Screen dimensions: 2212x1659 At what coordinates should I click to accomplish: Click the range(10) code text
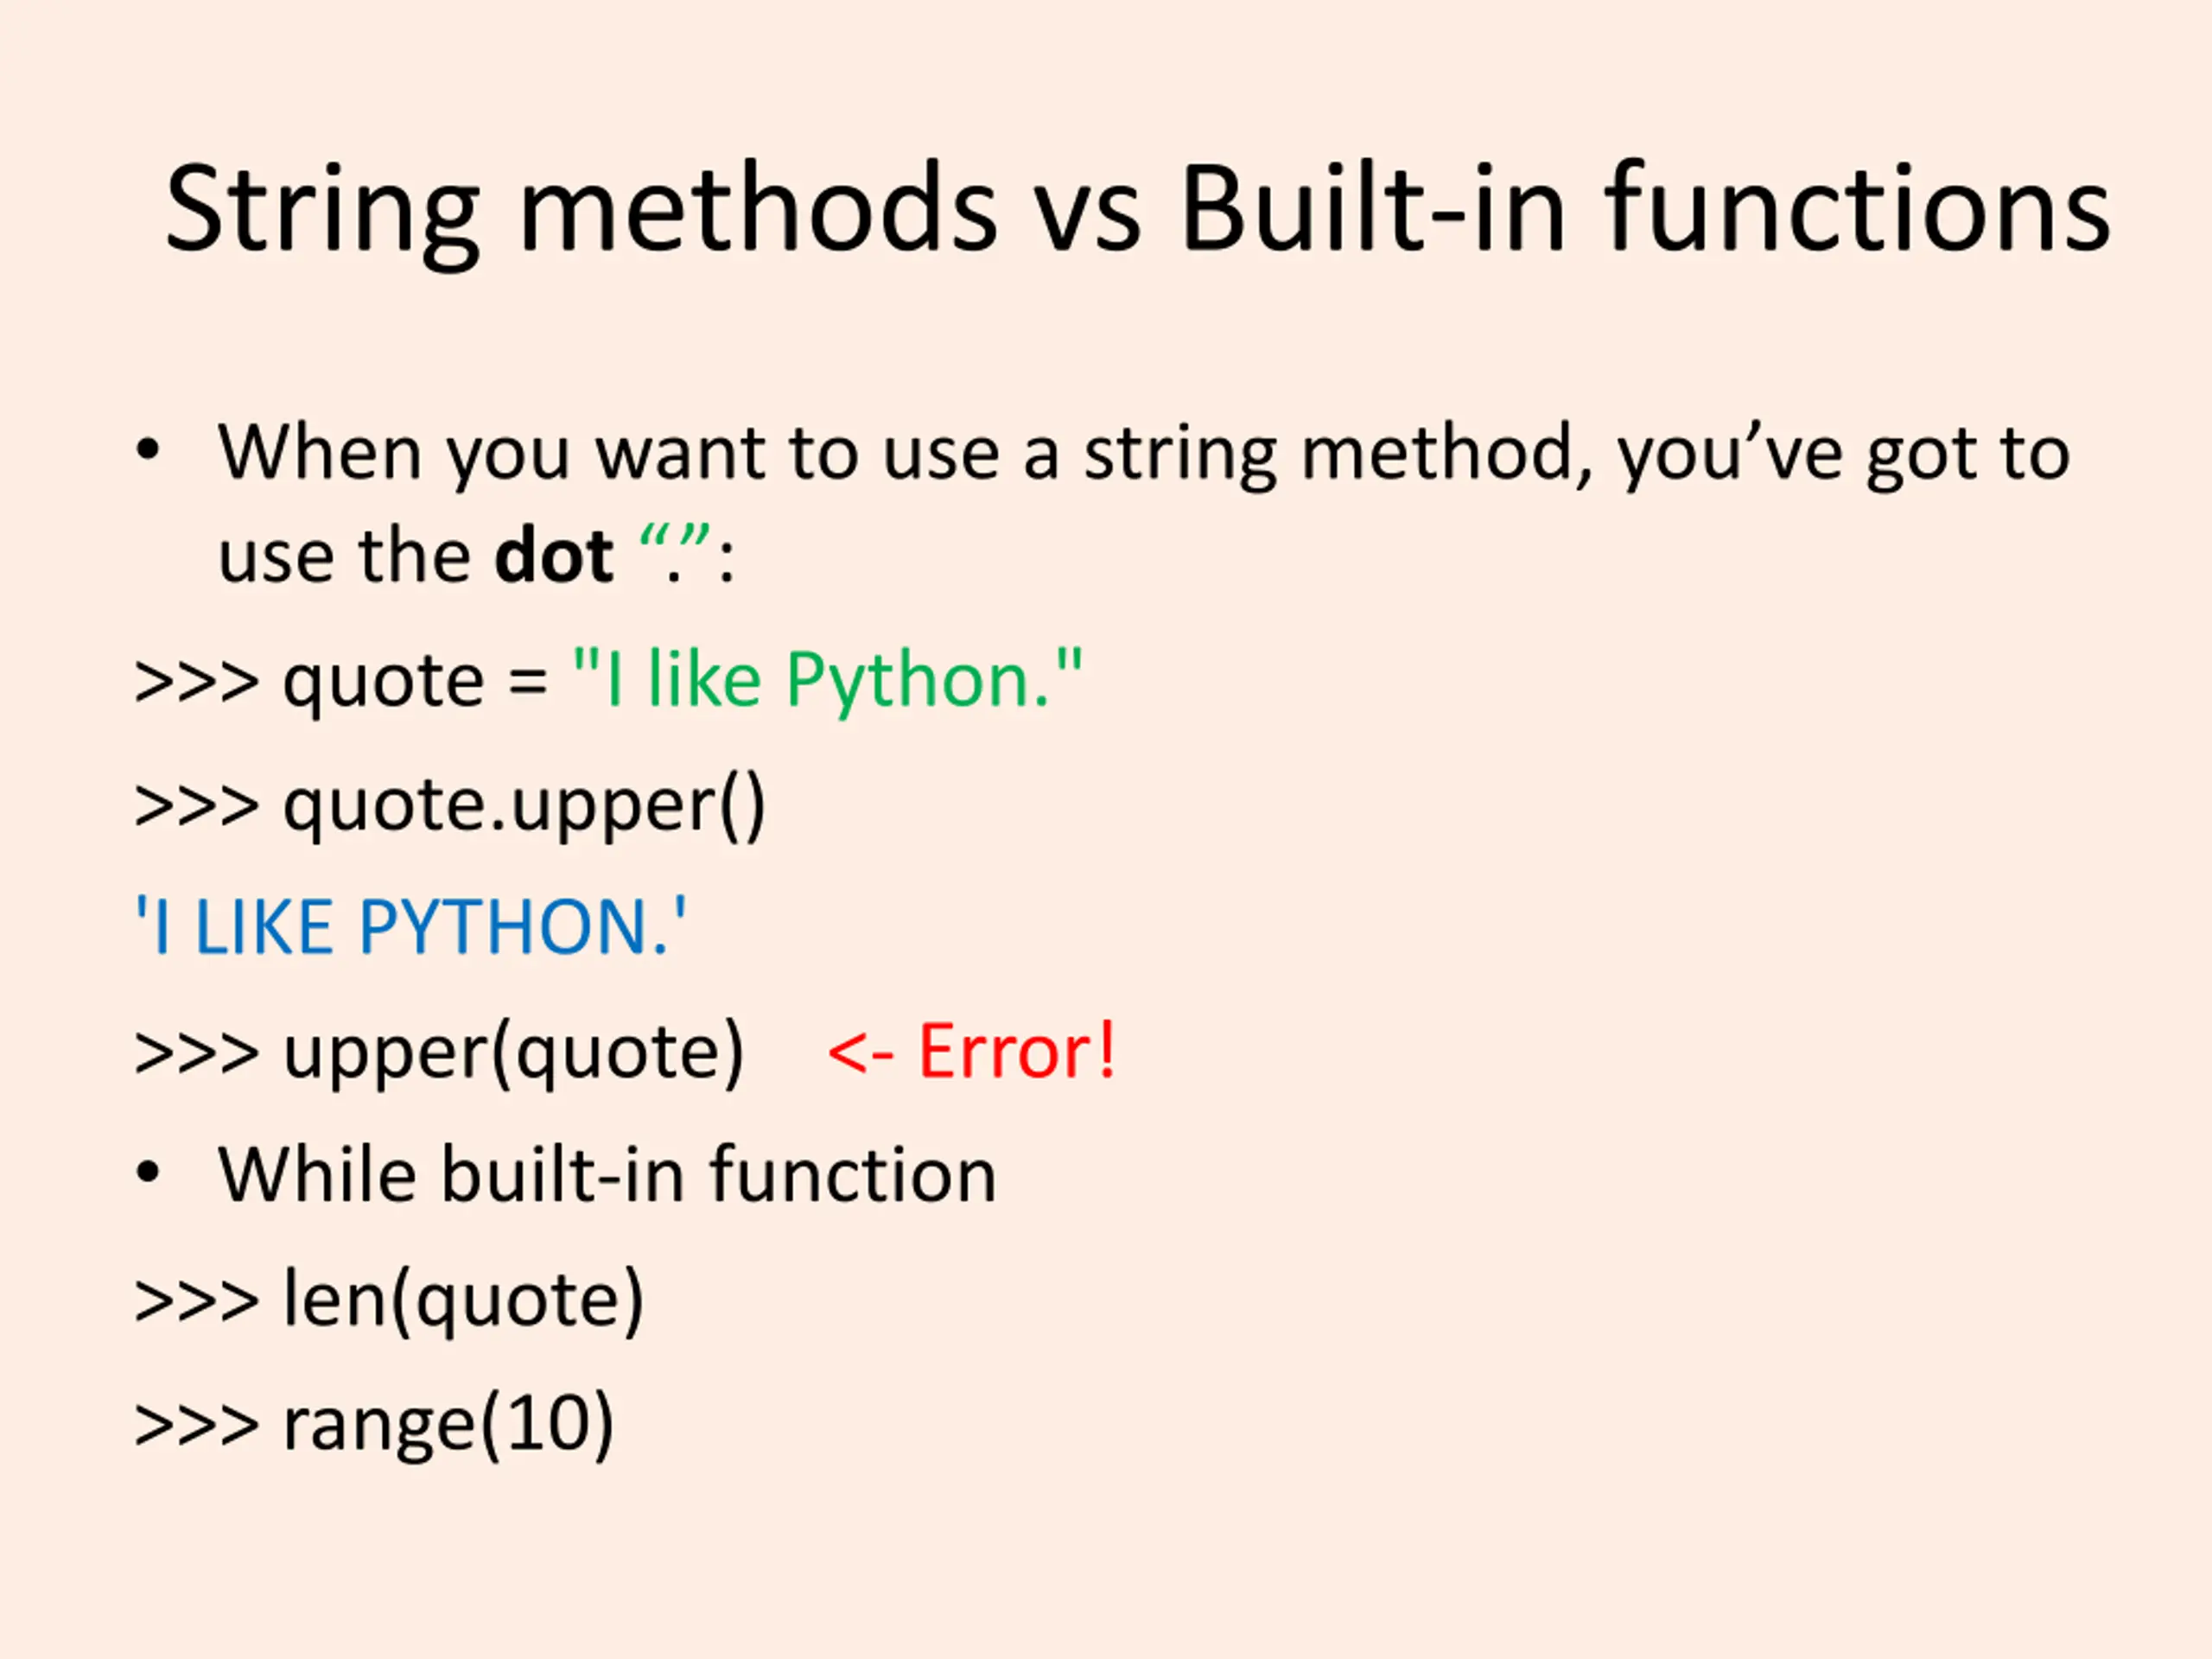(448, 1423)
